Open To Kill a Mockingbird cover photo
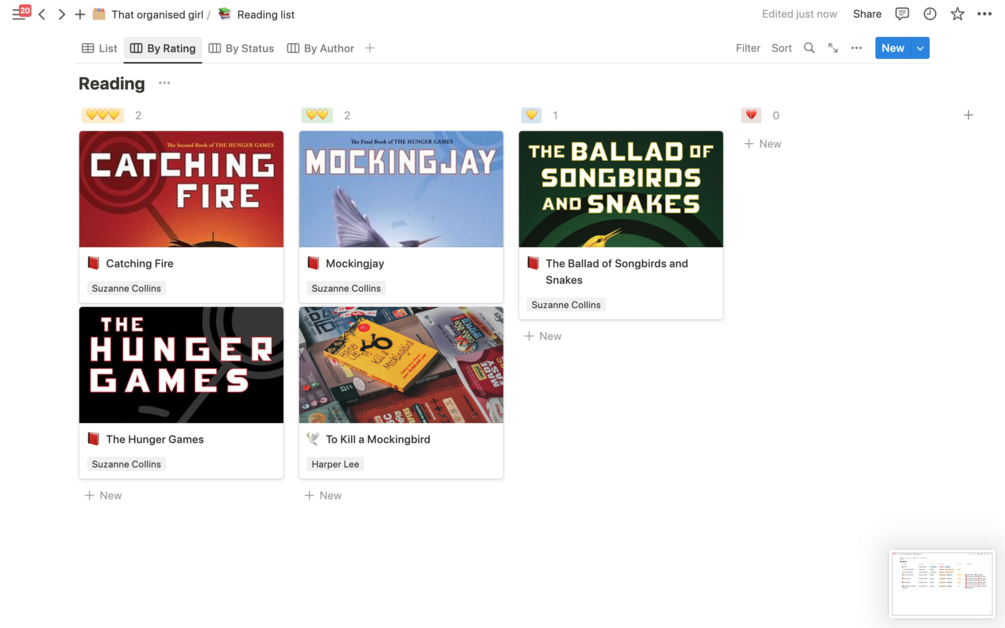Image resolution: width=1005 pixels, height=628 pixels. [x=401, y=365]
